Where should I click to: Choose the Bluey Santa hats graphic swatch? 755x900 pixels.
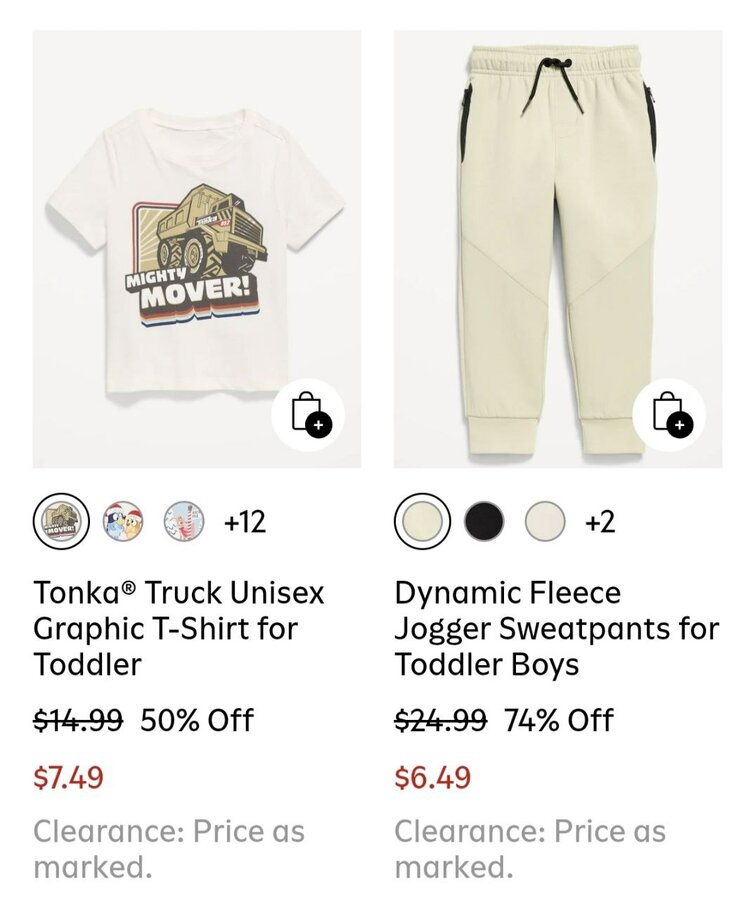tap(123, 521)
